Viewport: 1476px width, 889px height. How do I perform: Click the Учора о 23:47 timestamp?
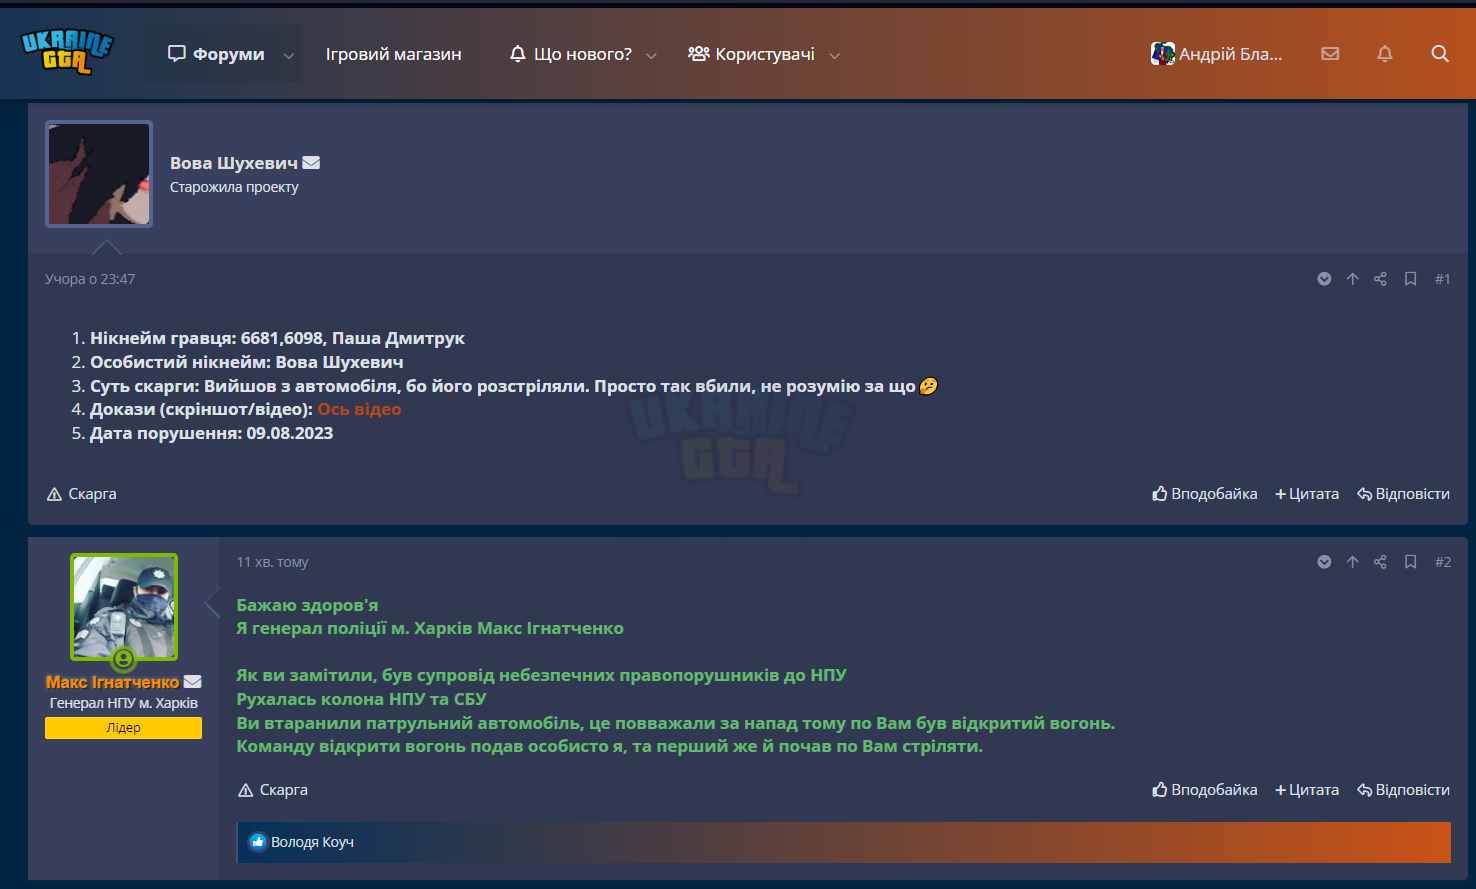(90, 279)
